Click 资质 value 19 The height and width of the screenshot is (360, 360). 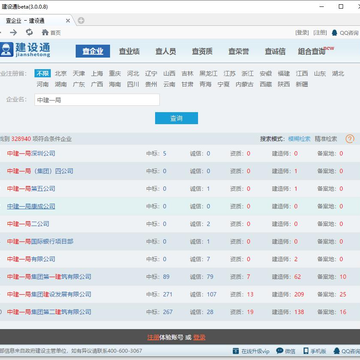tap(250, 312)
